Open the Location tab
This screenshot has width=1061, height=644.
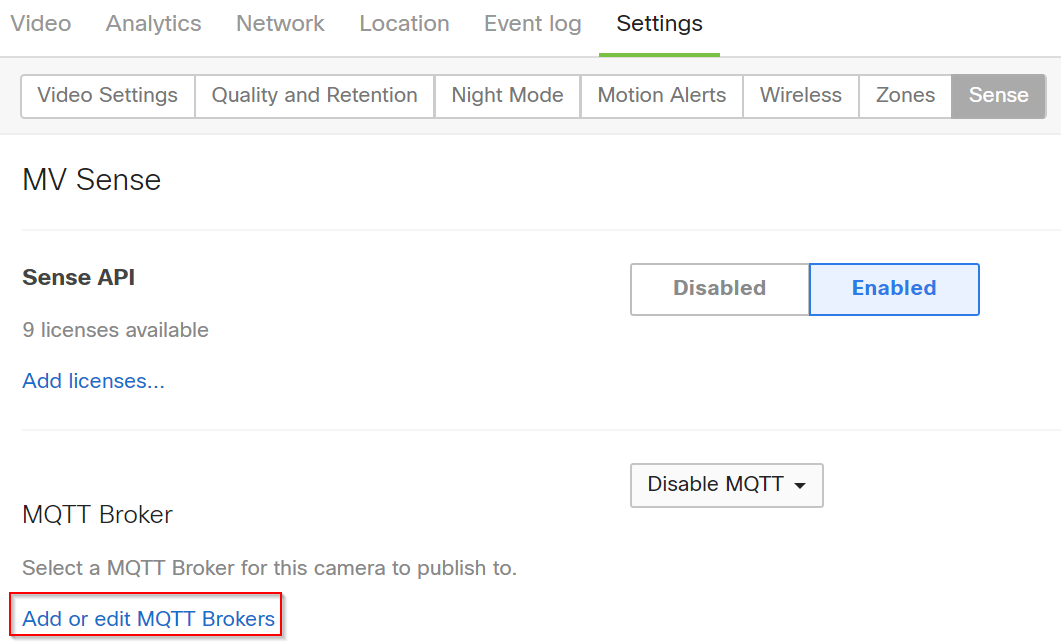pyautogui.click(x=403, y=23)
